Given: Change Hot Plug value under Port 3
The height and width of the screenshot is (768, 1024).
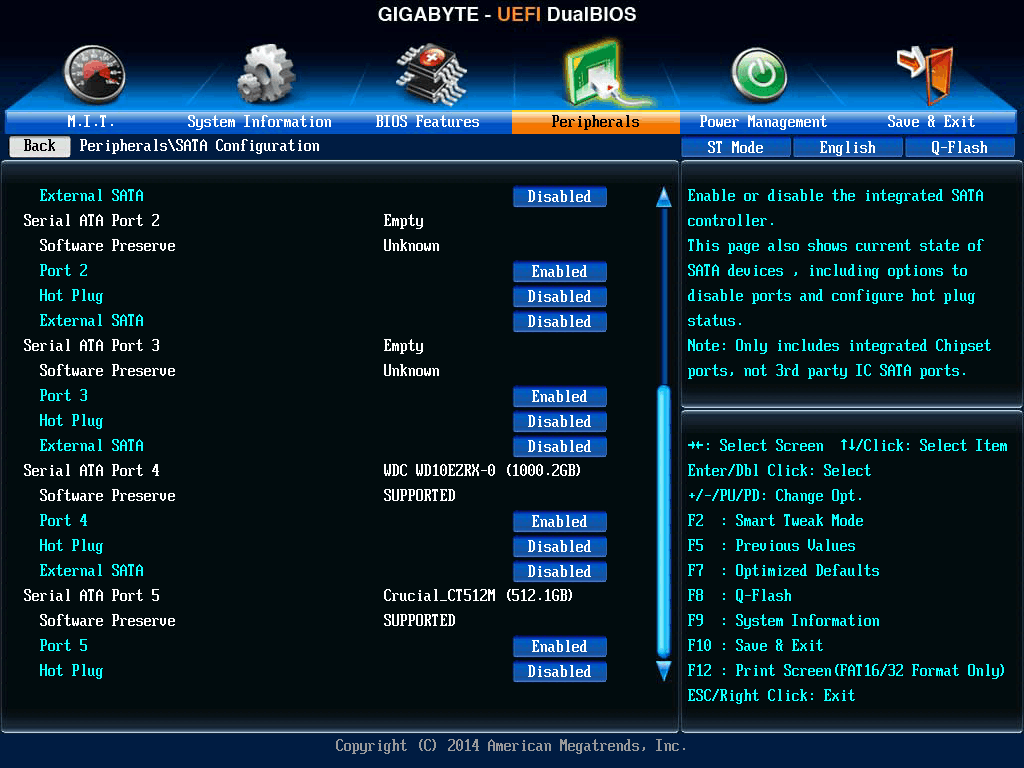Looking at the screenshot, I should click(x=560, y=422).
